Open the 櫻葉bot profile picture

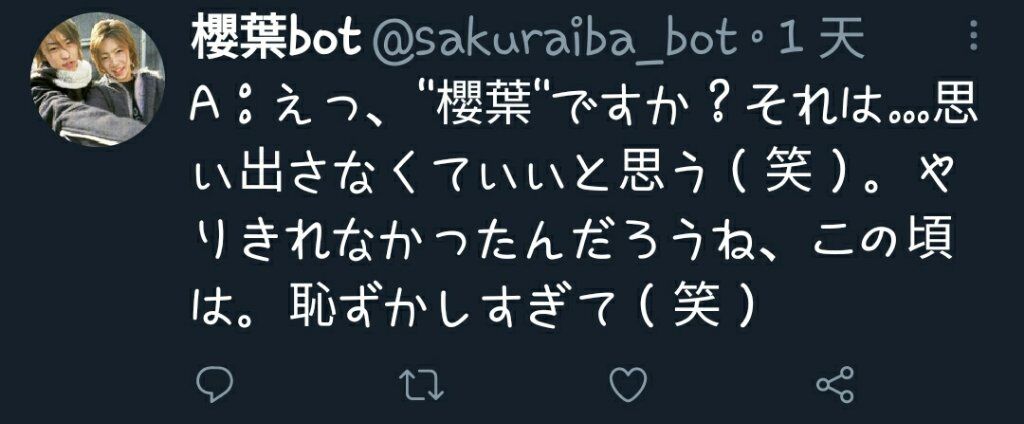(97, 79)
